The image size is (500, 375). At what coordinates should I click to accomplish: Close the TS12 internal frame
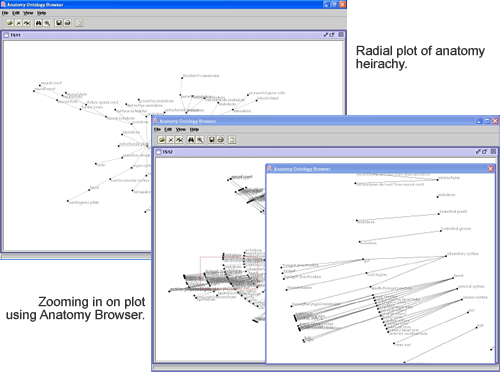click(x=493, y=152)
